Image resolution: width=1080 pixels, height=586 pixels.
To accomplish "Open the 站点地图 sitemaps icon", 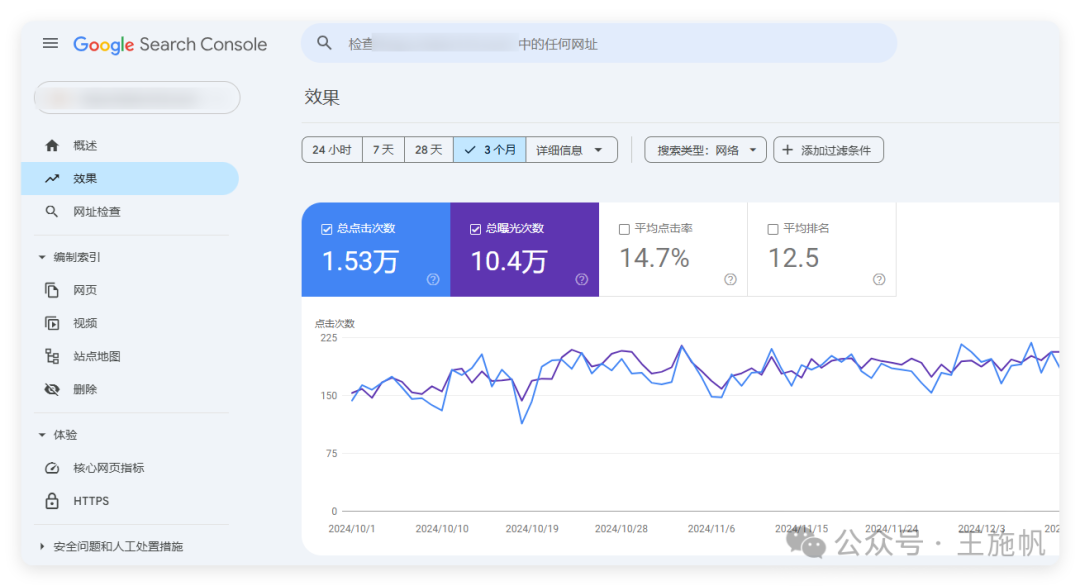I will pyautogui.click(x=51, y=355).
